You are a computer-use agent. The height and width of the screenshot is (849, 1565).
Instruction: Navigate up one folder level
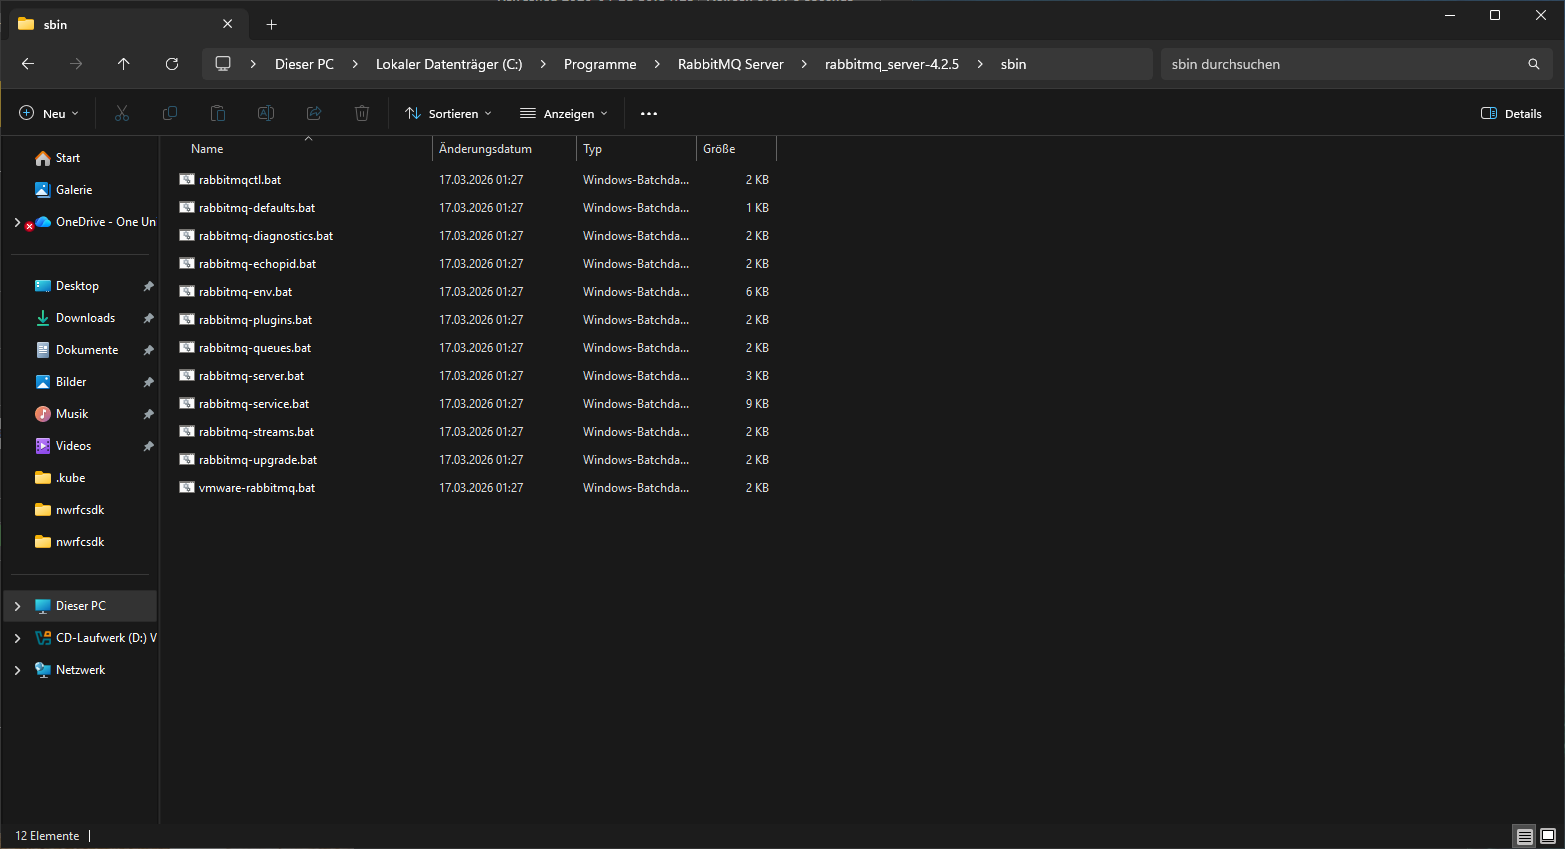pos(124,64)
